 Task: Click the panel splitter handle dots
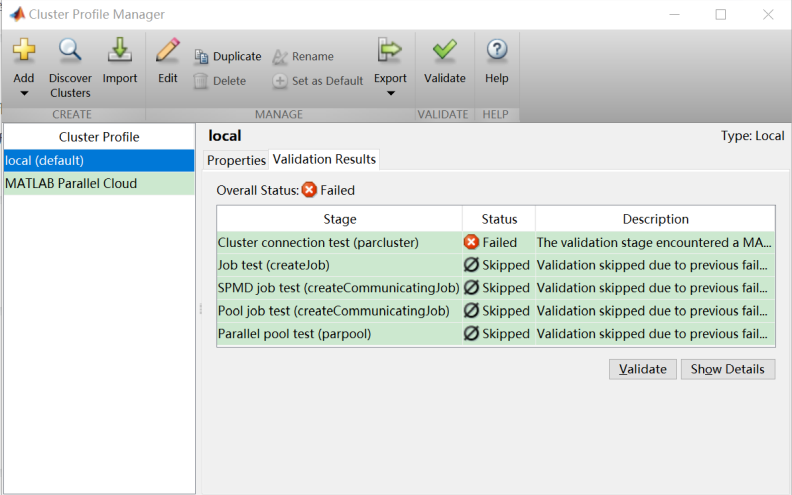(201, 309)
